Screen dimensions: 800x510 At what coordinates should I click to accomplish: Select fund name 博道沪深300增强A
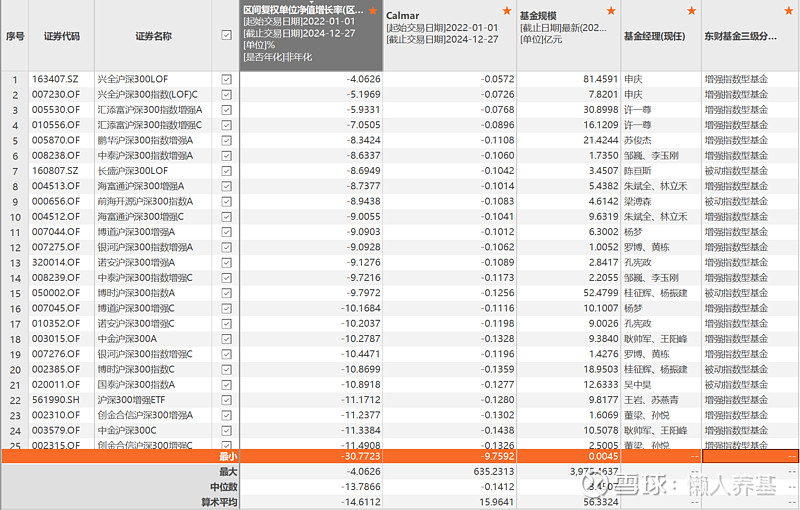coord(136,232)
